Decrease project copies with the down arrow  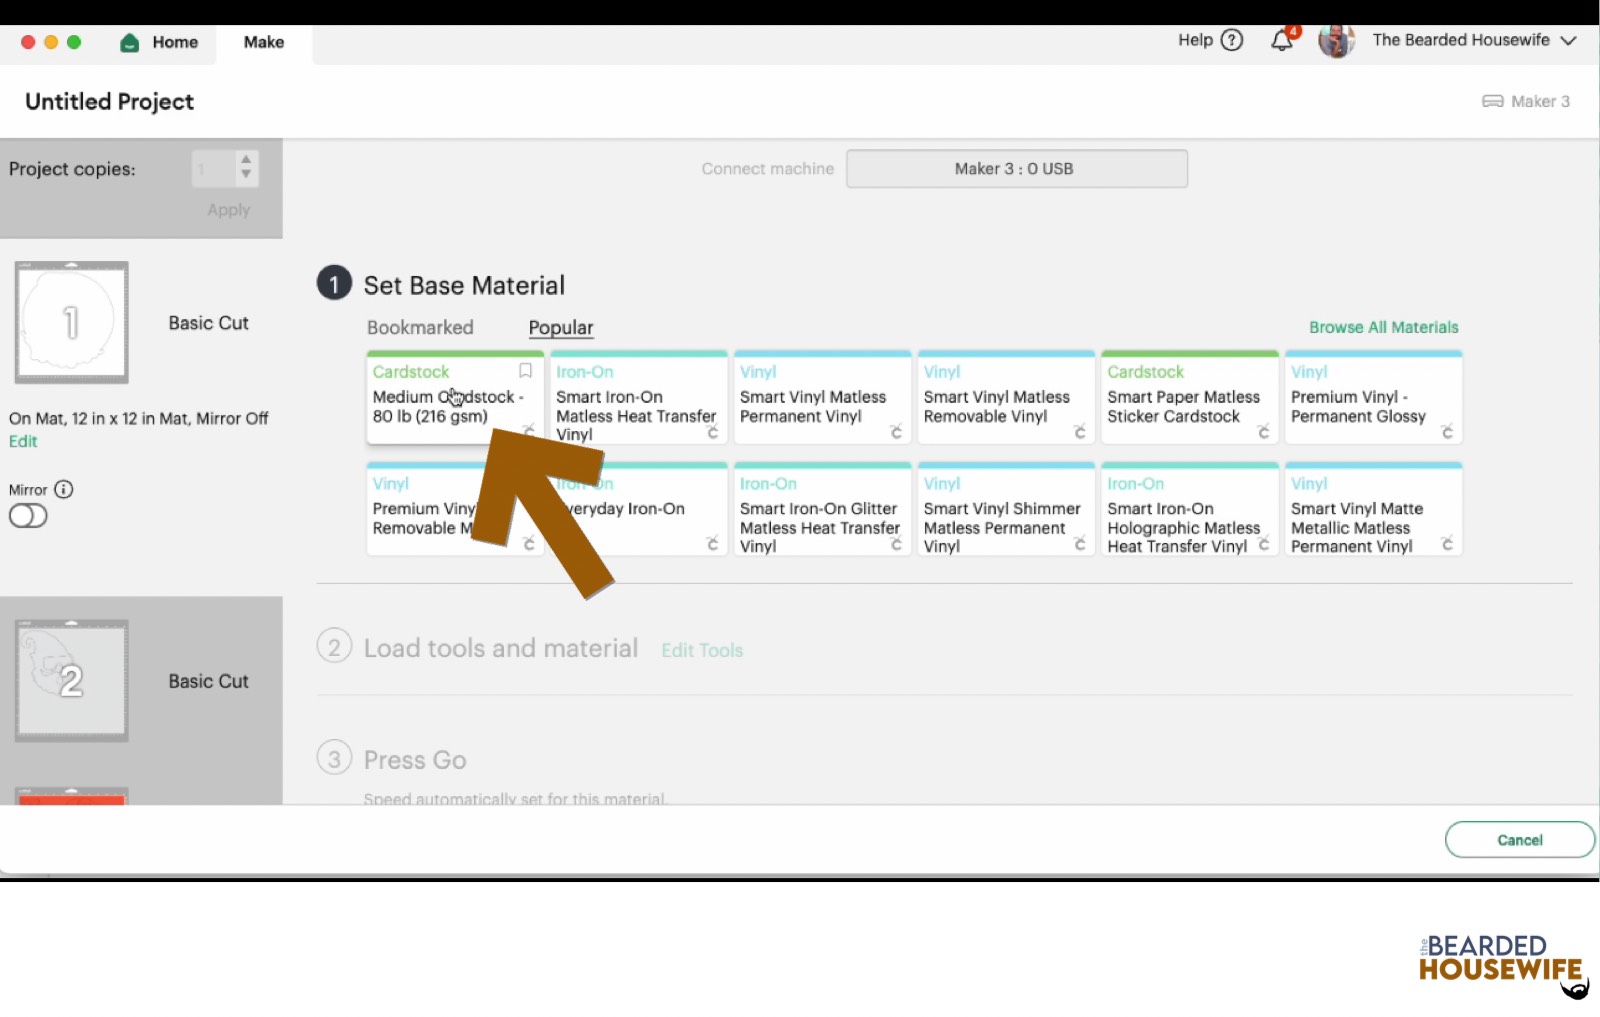point(246,176)
